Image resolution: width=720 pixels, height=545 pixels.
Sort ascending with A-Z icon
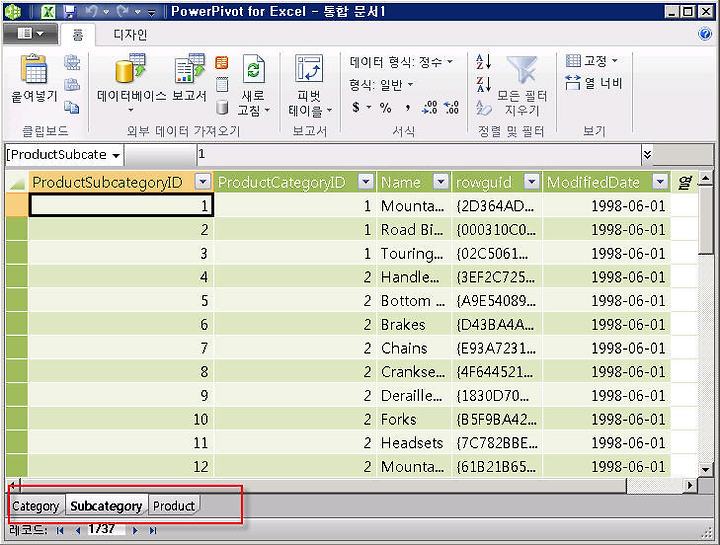pyautogui.click(x=484, y=61)
